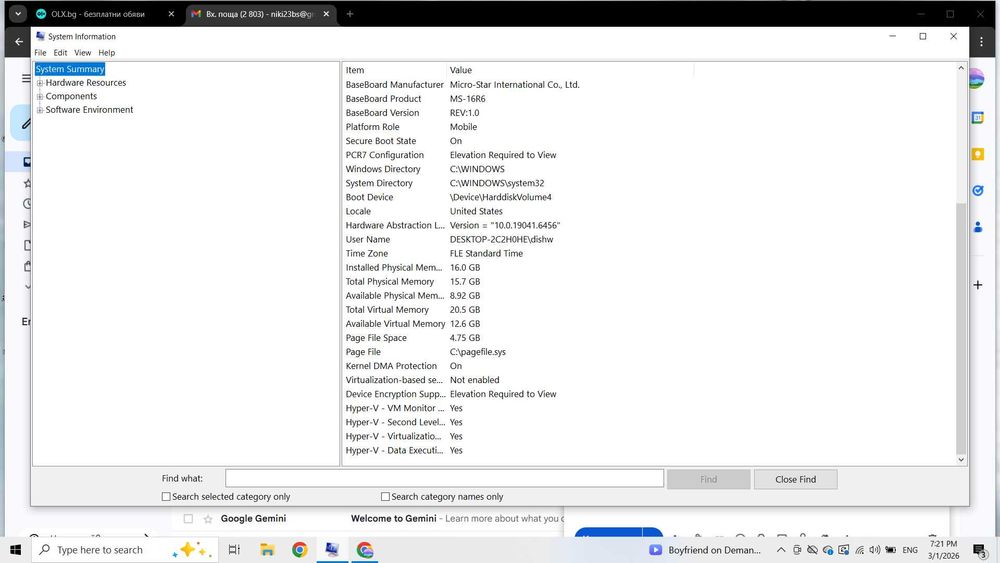1000x563 pixels.
Task: Select Software Environment label in the tree
Action: 89,110
